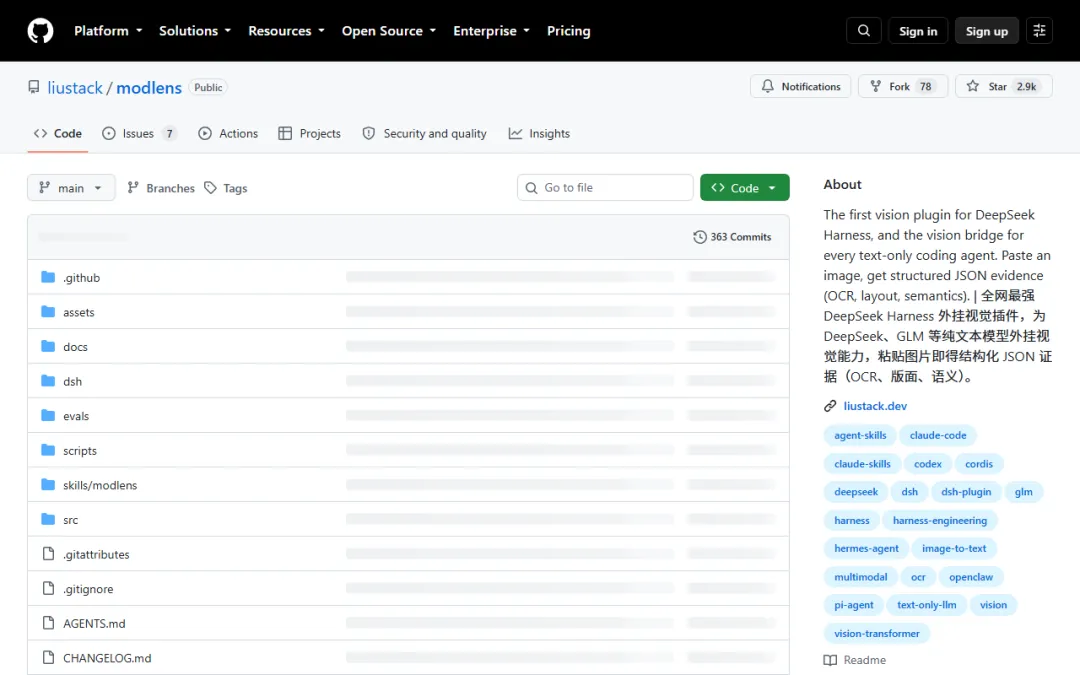
Task: Open the text-only-llm topic tag
Action: click(x=926, y=605)
